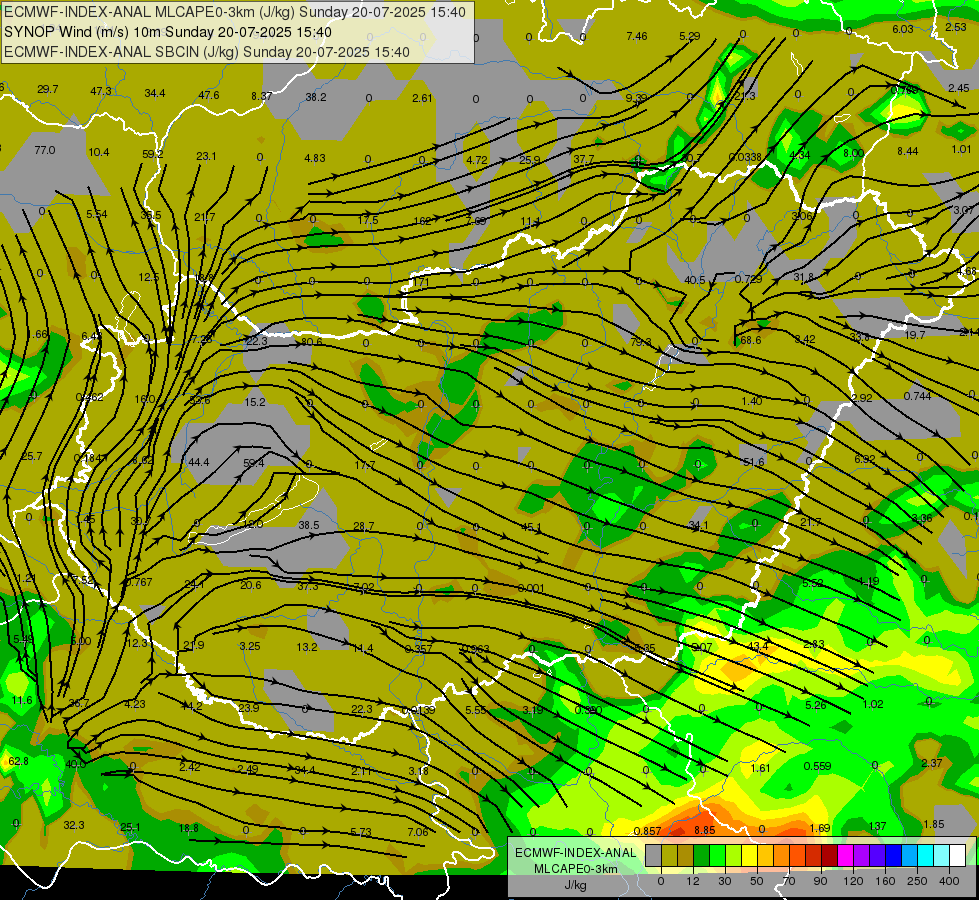Viewport: 979px width, 900px height.
Task: Click the map value '6.92'
Action: (x=865, y=459)
